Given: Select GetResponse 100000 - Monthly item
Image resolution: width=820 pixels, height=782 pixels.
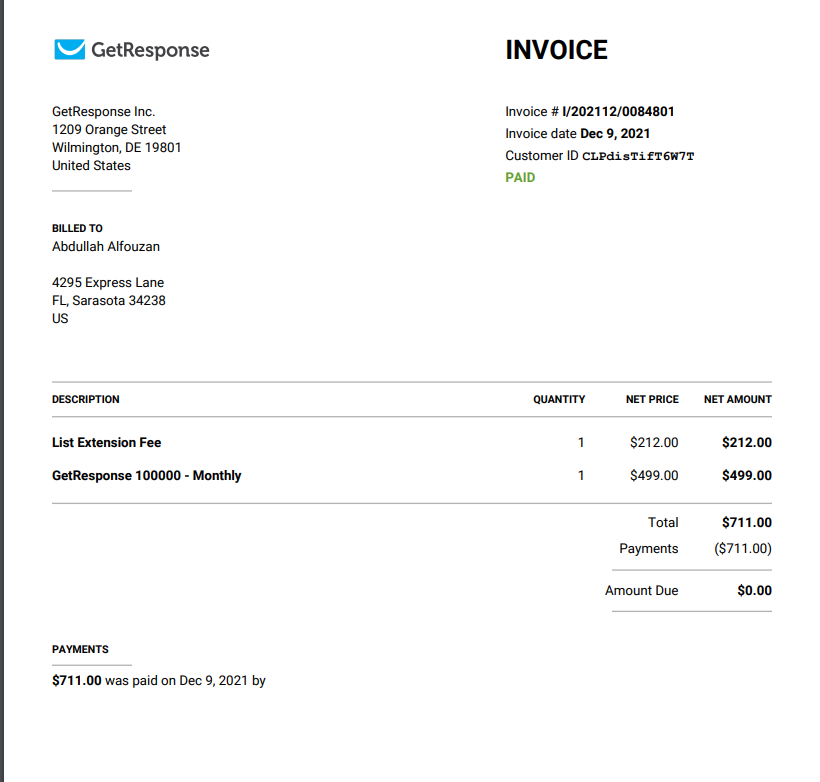Looking at the screenshot, I should pyautogui.click(x=146, y=475).
